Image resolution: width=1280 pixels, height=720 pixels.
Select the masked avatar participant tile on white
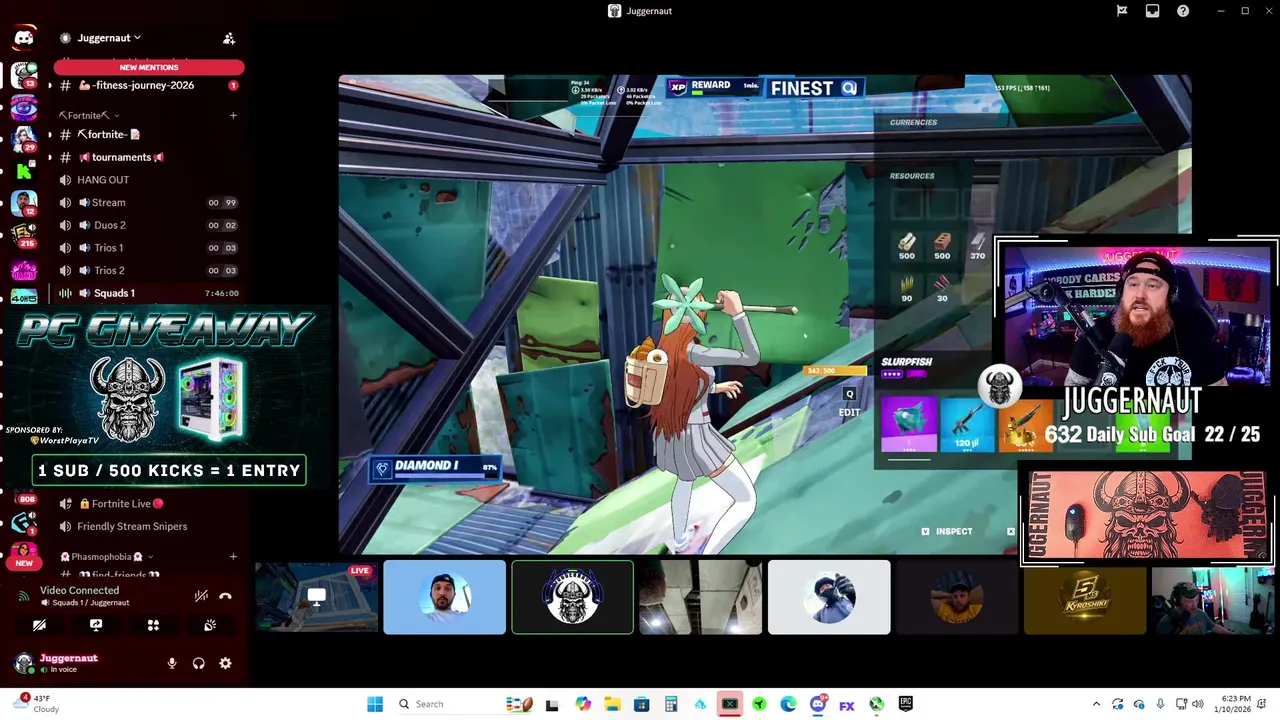[829, 597]
